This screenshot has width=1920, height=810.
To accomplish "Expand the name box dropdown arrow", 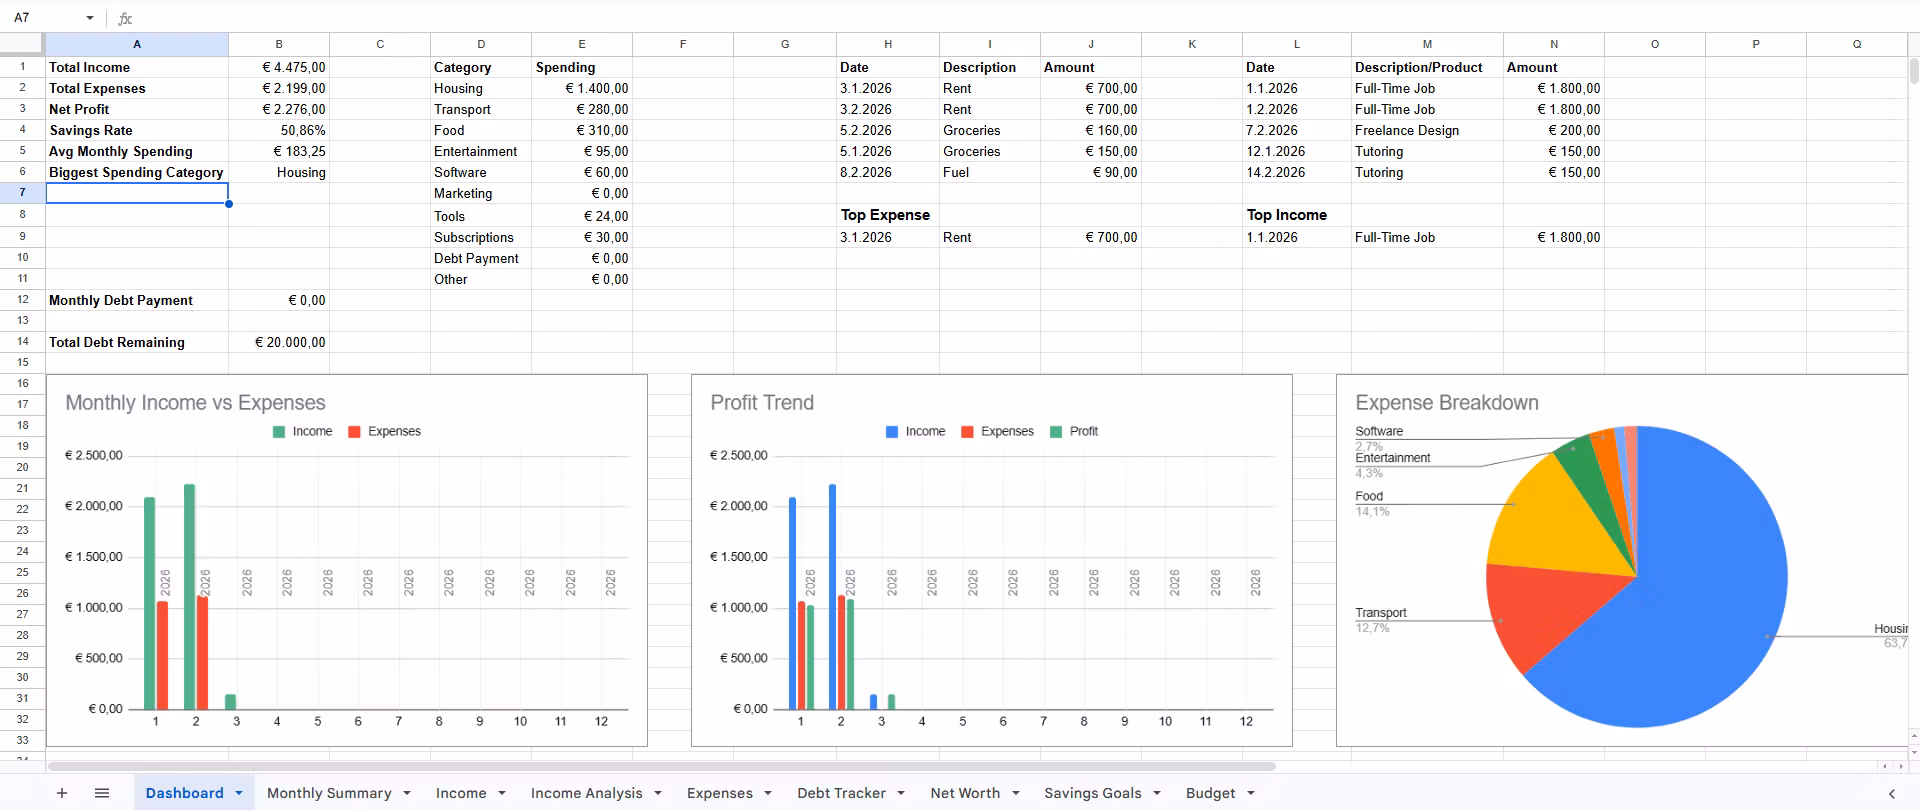I will pos(90,18).
